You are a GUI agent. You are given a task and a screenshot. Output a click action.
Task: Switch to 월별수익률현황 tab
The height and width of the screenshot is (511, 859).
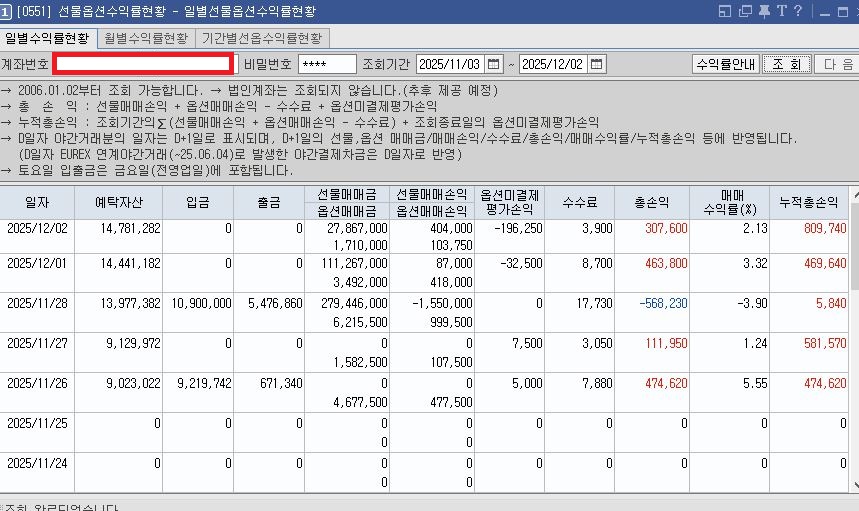[x=146, y=38]
